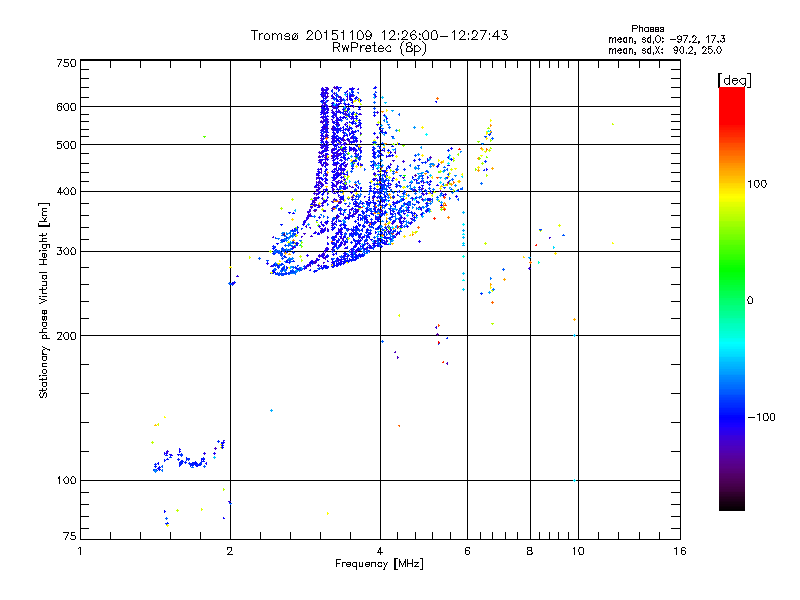Click the y-axis '400' tick label
This screenshot has height=600, width=800.
66,192
